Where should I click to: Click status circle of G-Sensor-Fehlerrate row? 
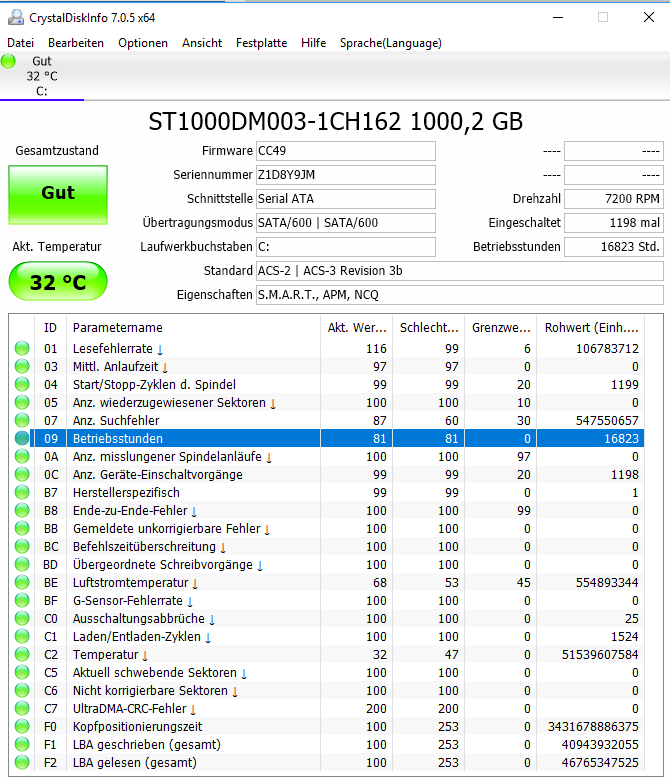point(22,600)
